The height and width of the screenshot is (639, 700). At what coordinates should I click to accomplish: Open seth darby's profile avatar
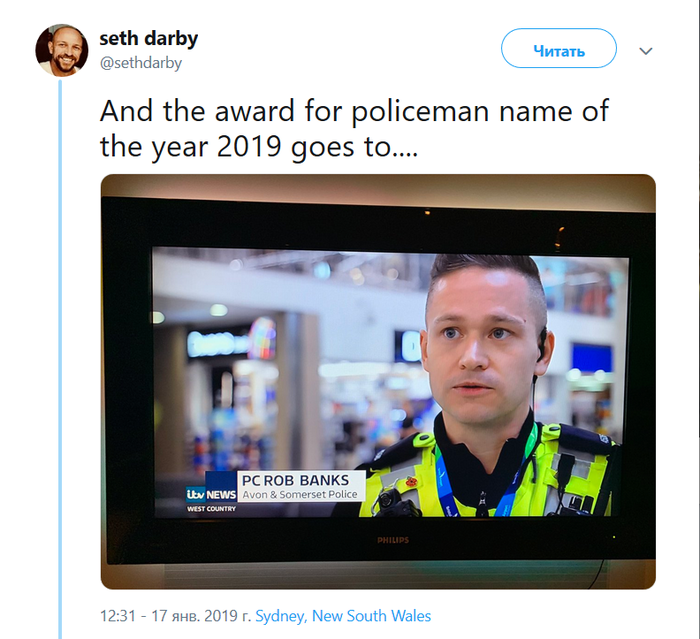(x=62, y=50)
